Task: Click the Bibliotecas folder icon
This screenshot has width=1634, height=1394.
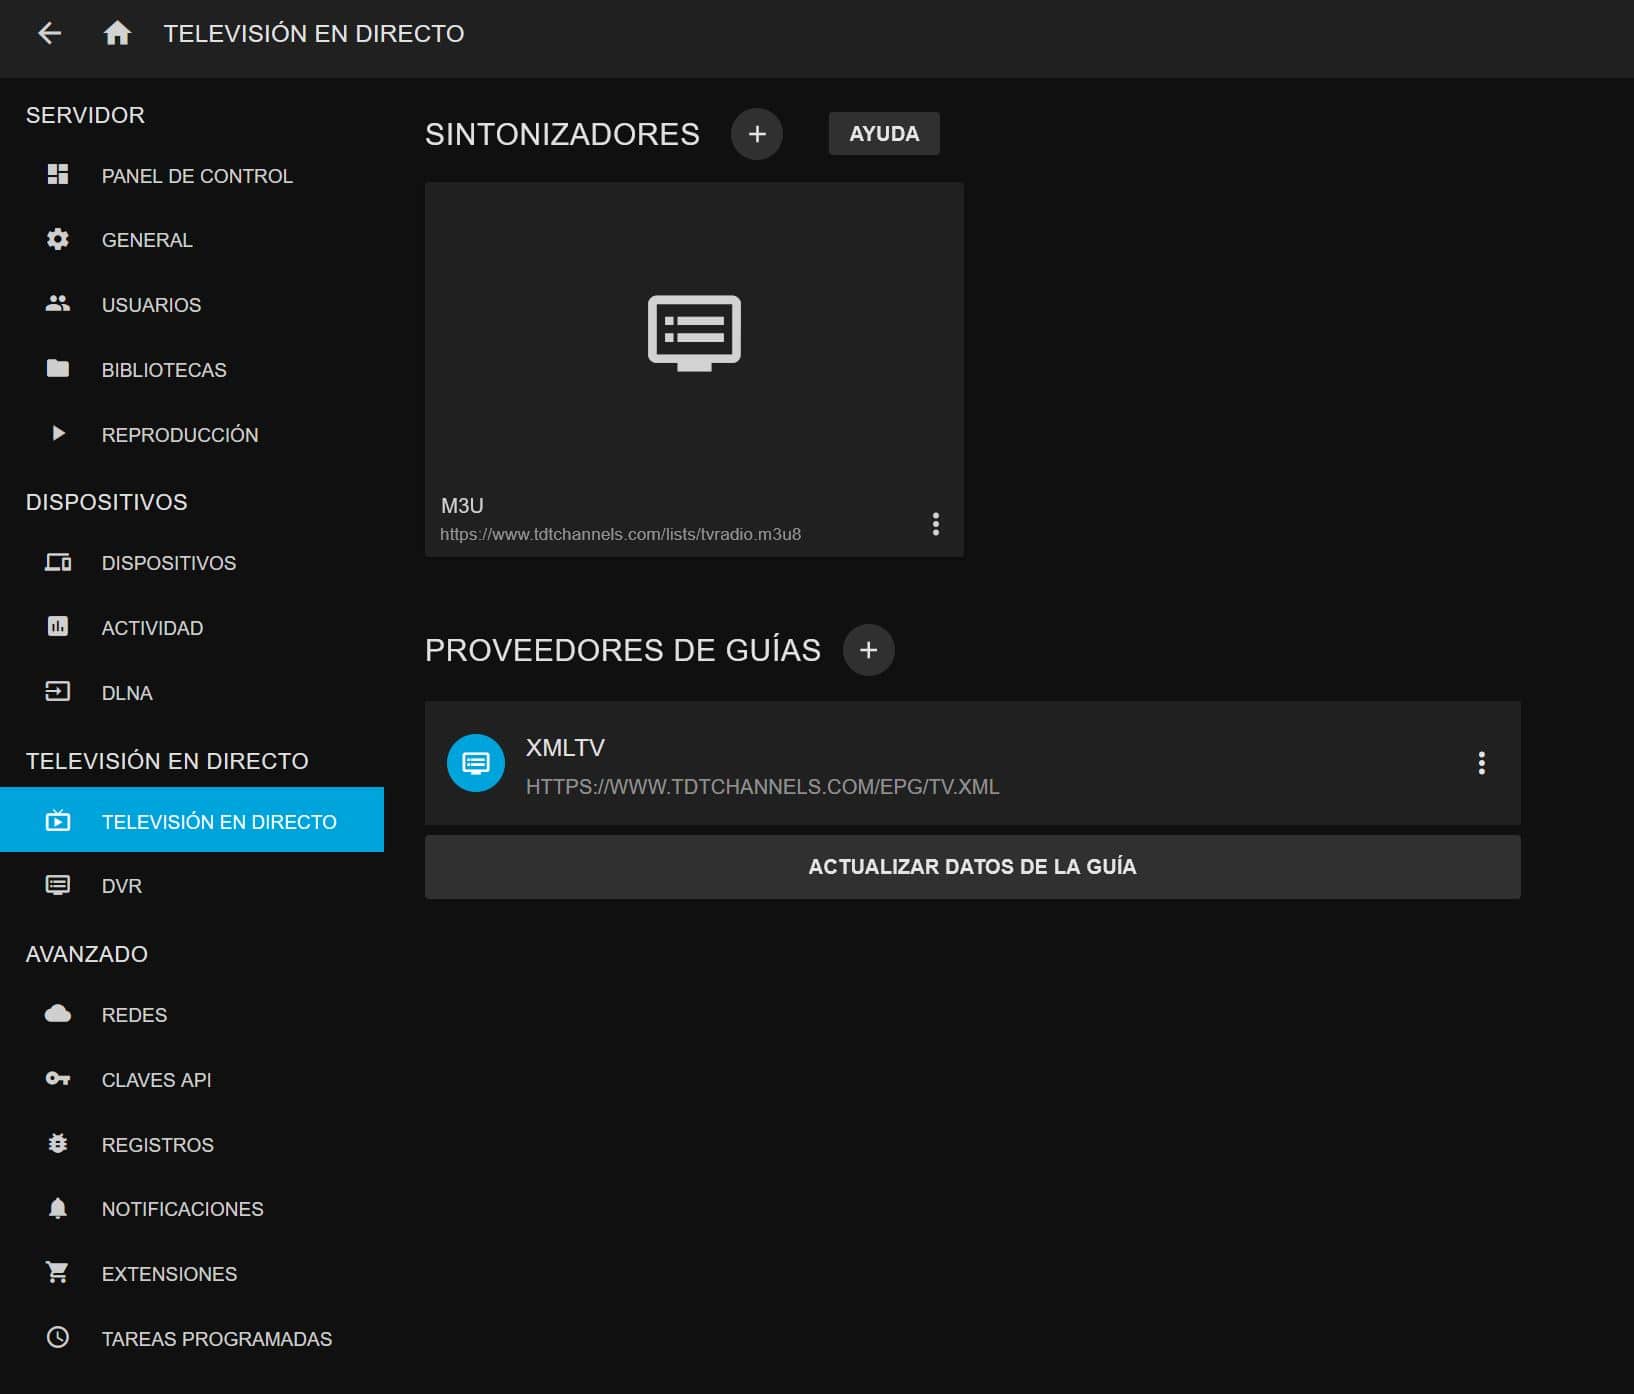Action: (x=58, y=369)
